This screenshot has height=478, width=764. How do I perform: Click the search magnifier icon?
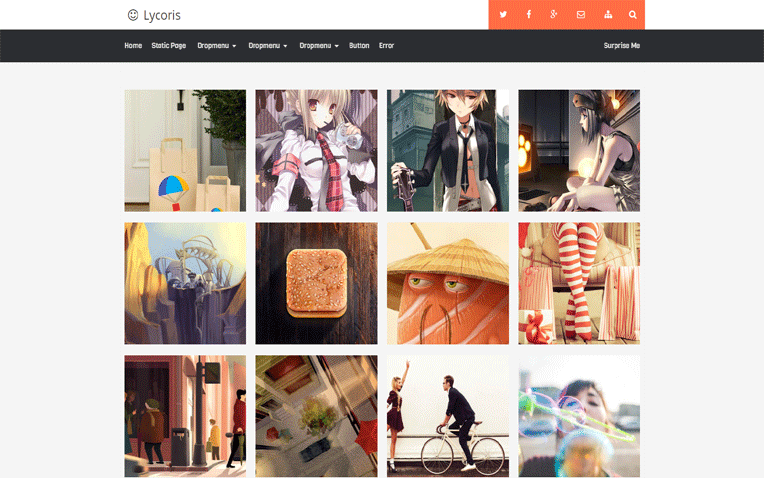pos(632,15)
